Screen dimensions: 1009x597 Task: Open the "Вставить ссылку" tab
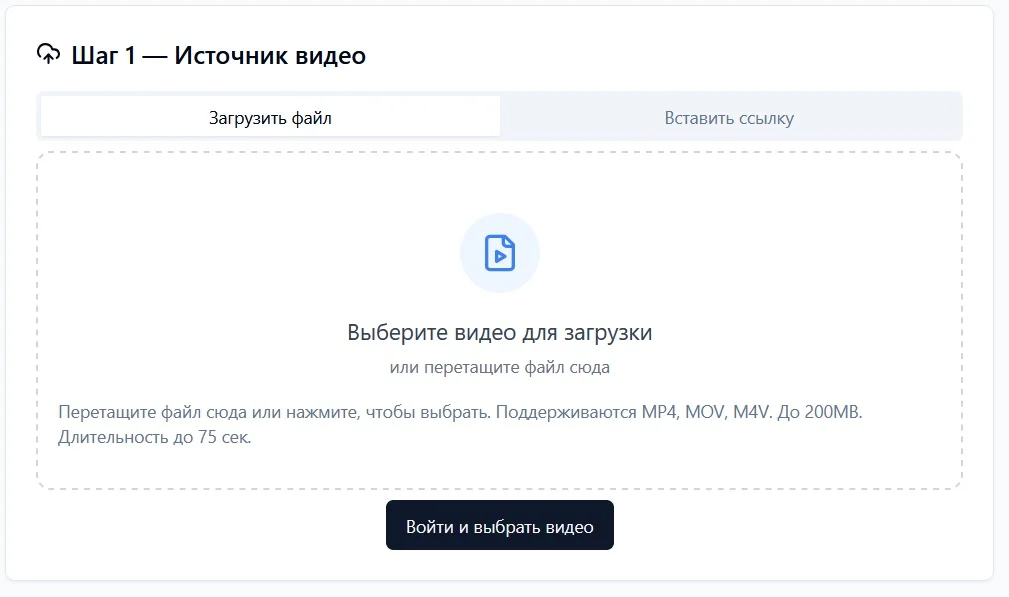click(x=729, y=118)
